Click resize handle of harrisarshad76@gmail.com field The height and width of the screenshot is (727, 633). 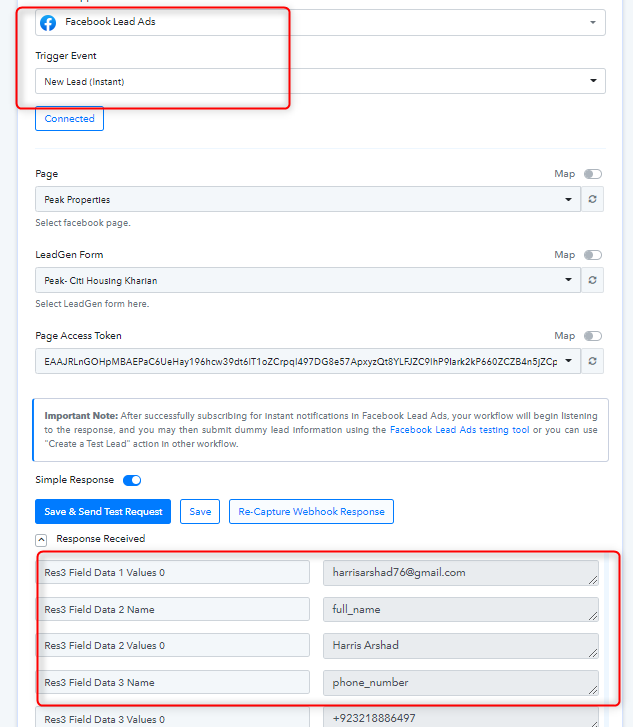pyautogui.click(x=593, y=580)
